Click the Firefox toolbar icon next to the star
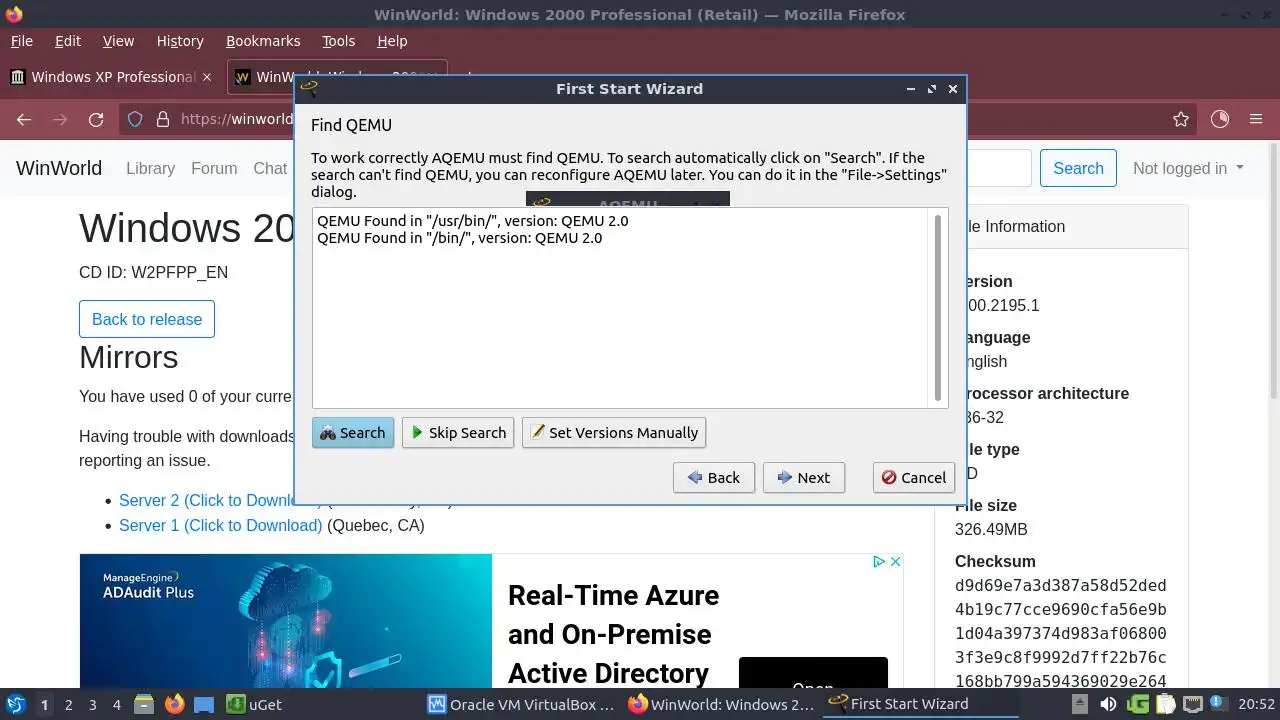The height and width of the screenshot is (720, 1280). click(x=1220, y=120)
